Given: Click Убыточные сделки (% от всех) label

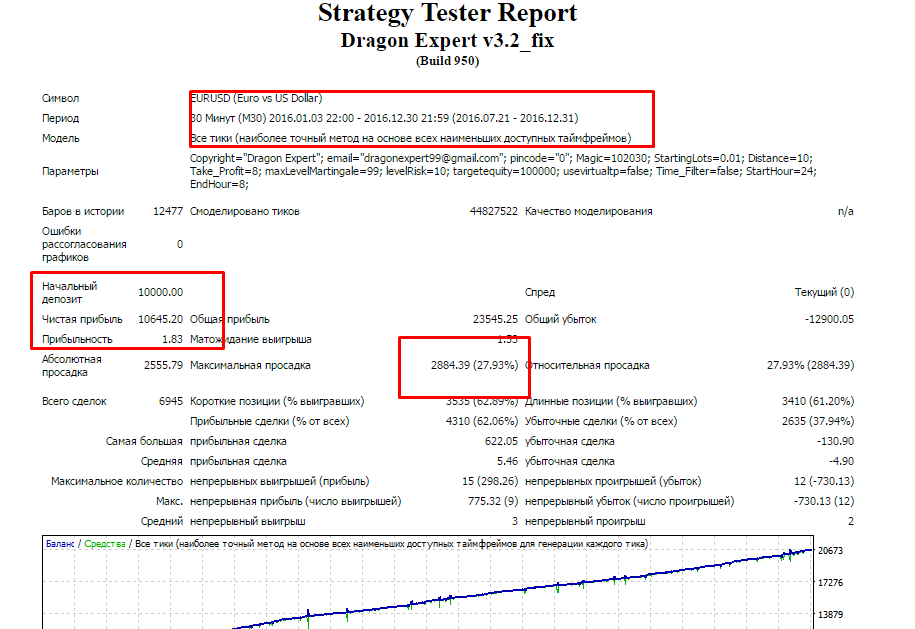Looking at the screenshot, I should pyautogui.click(x=601, y=421).
